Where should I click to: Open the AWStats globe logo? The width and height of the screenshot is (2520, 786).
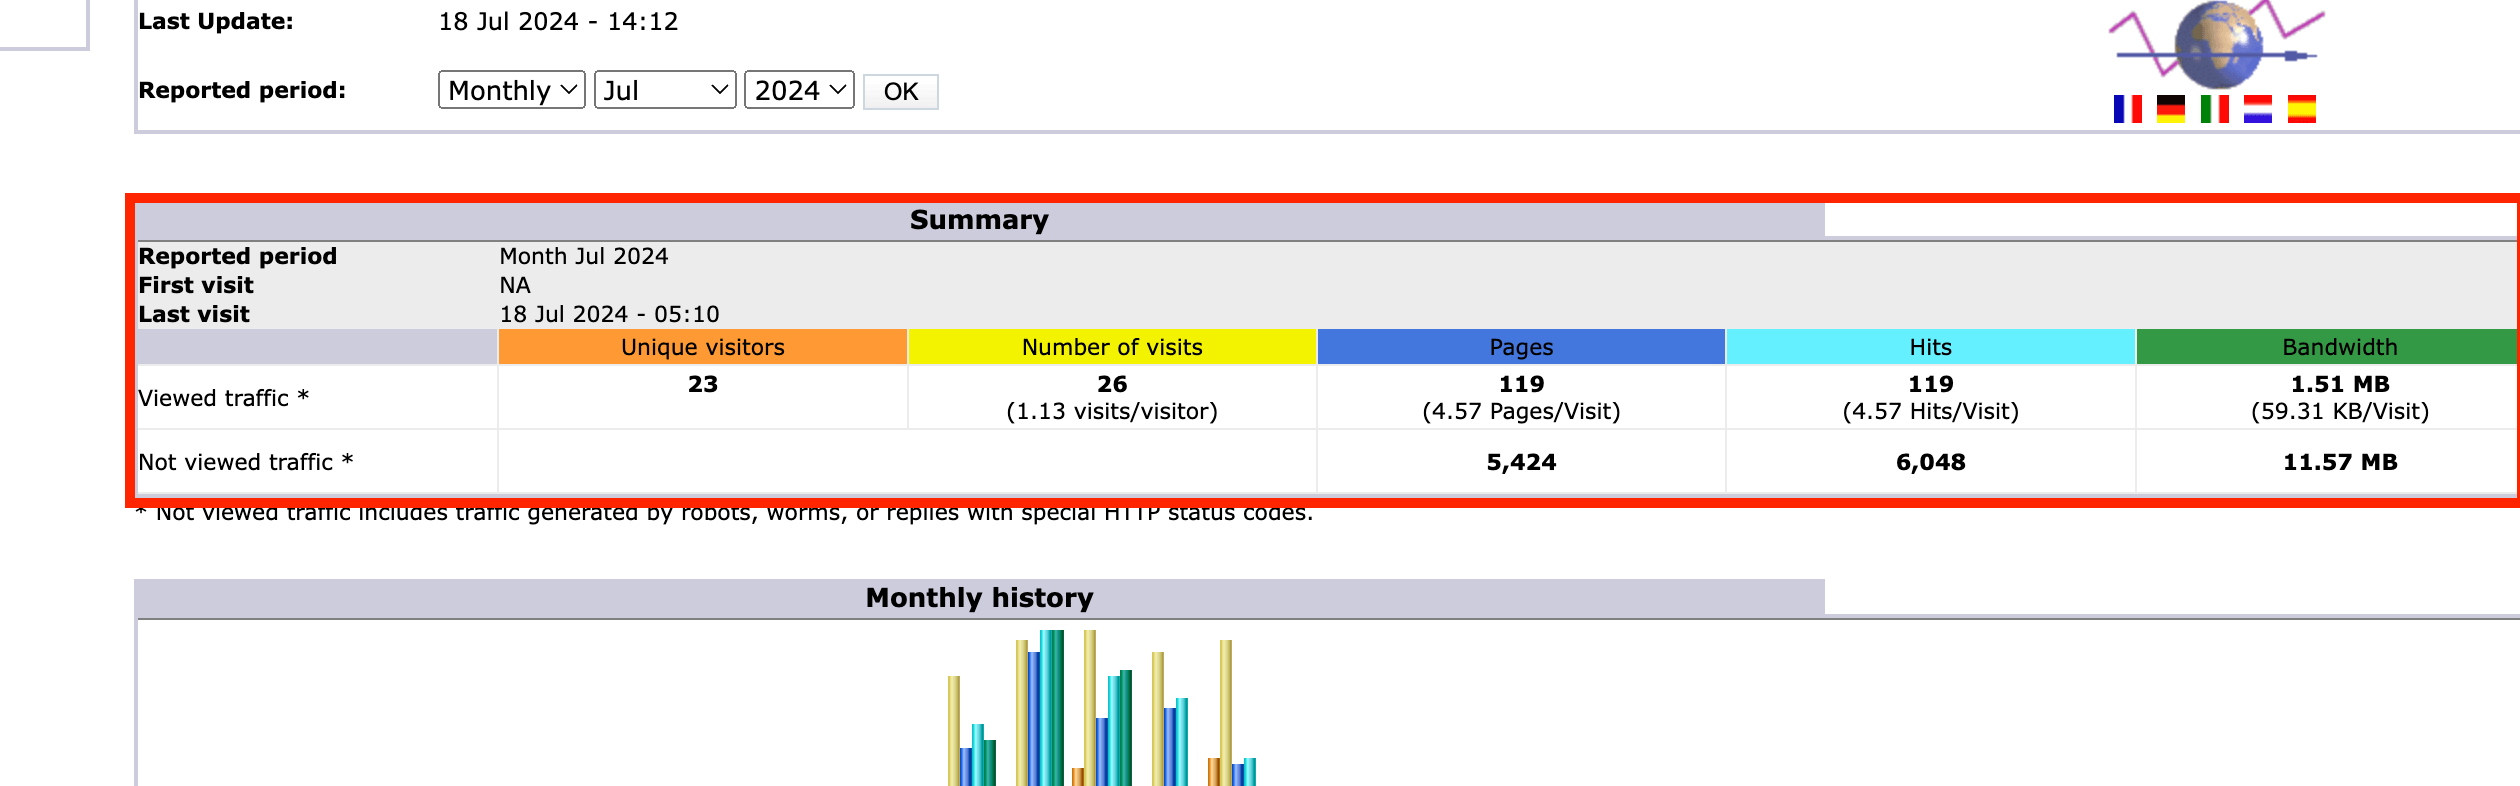(x=2216, y=44)
